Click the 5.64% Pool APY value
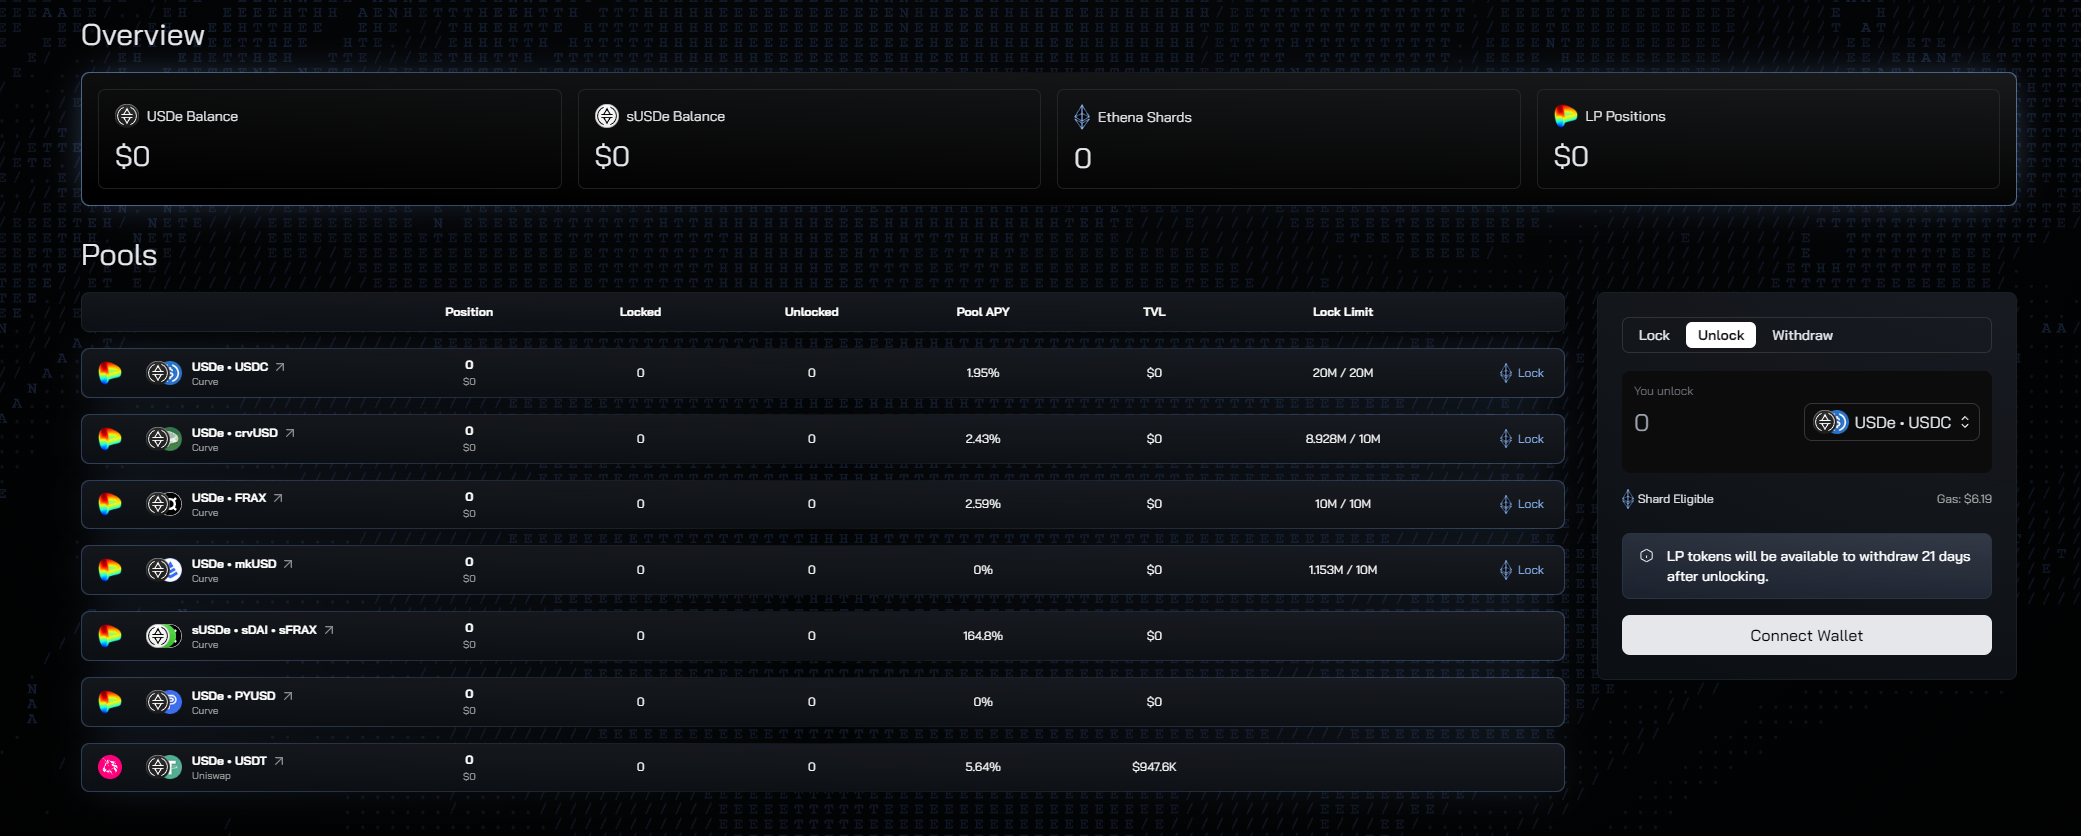This screenshot has height=836, width=2081. click(x=983, y=767)
